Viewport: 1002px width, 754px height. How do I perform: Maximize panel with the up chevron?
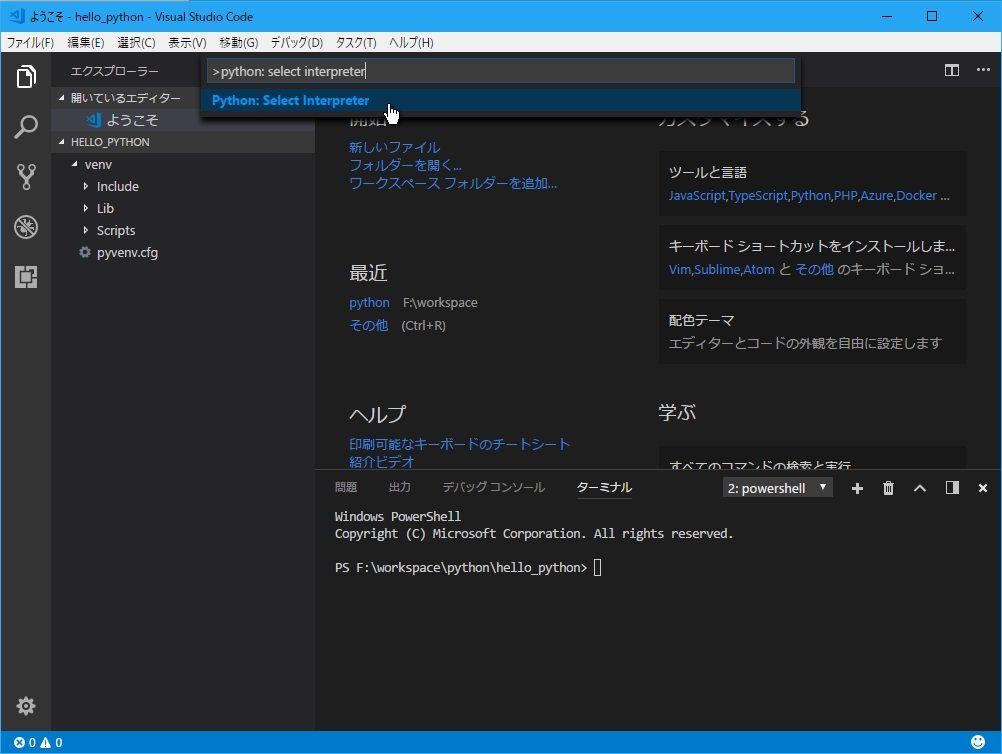[x=920, y=488]
